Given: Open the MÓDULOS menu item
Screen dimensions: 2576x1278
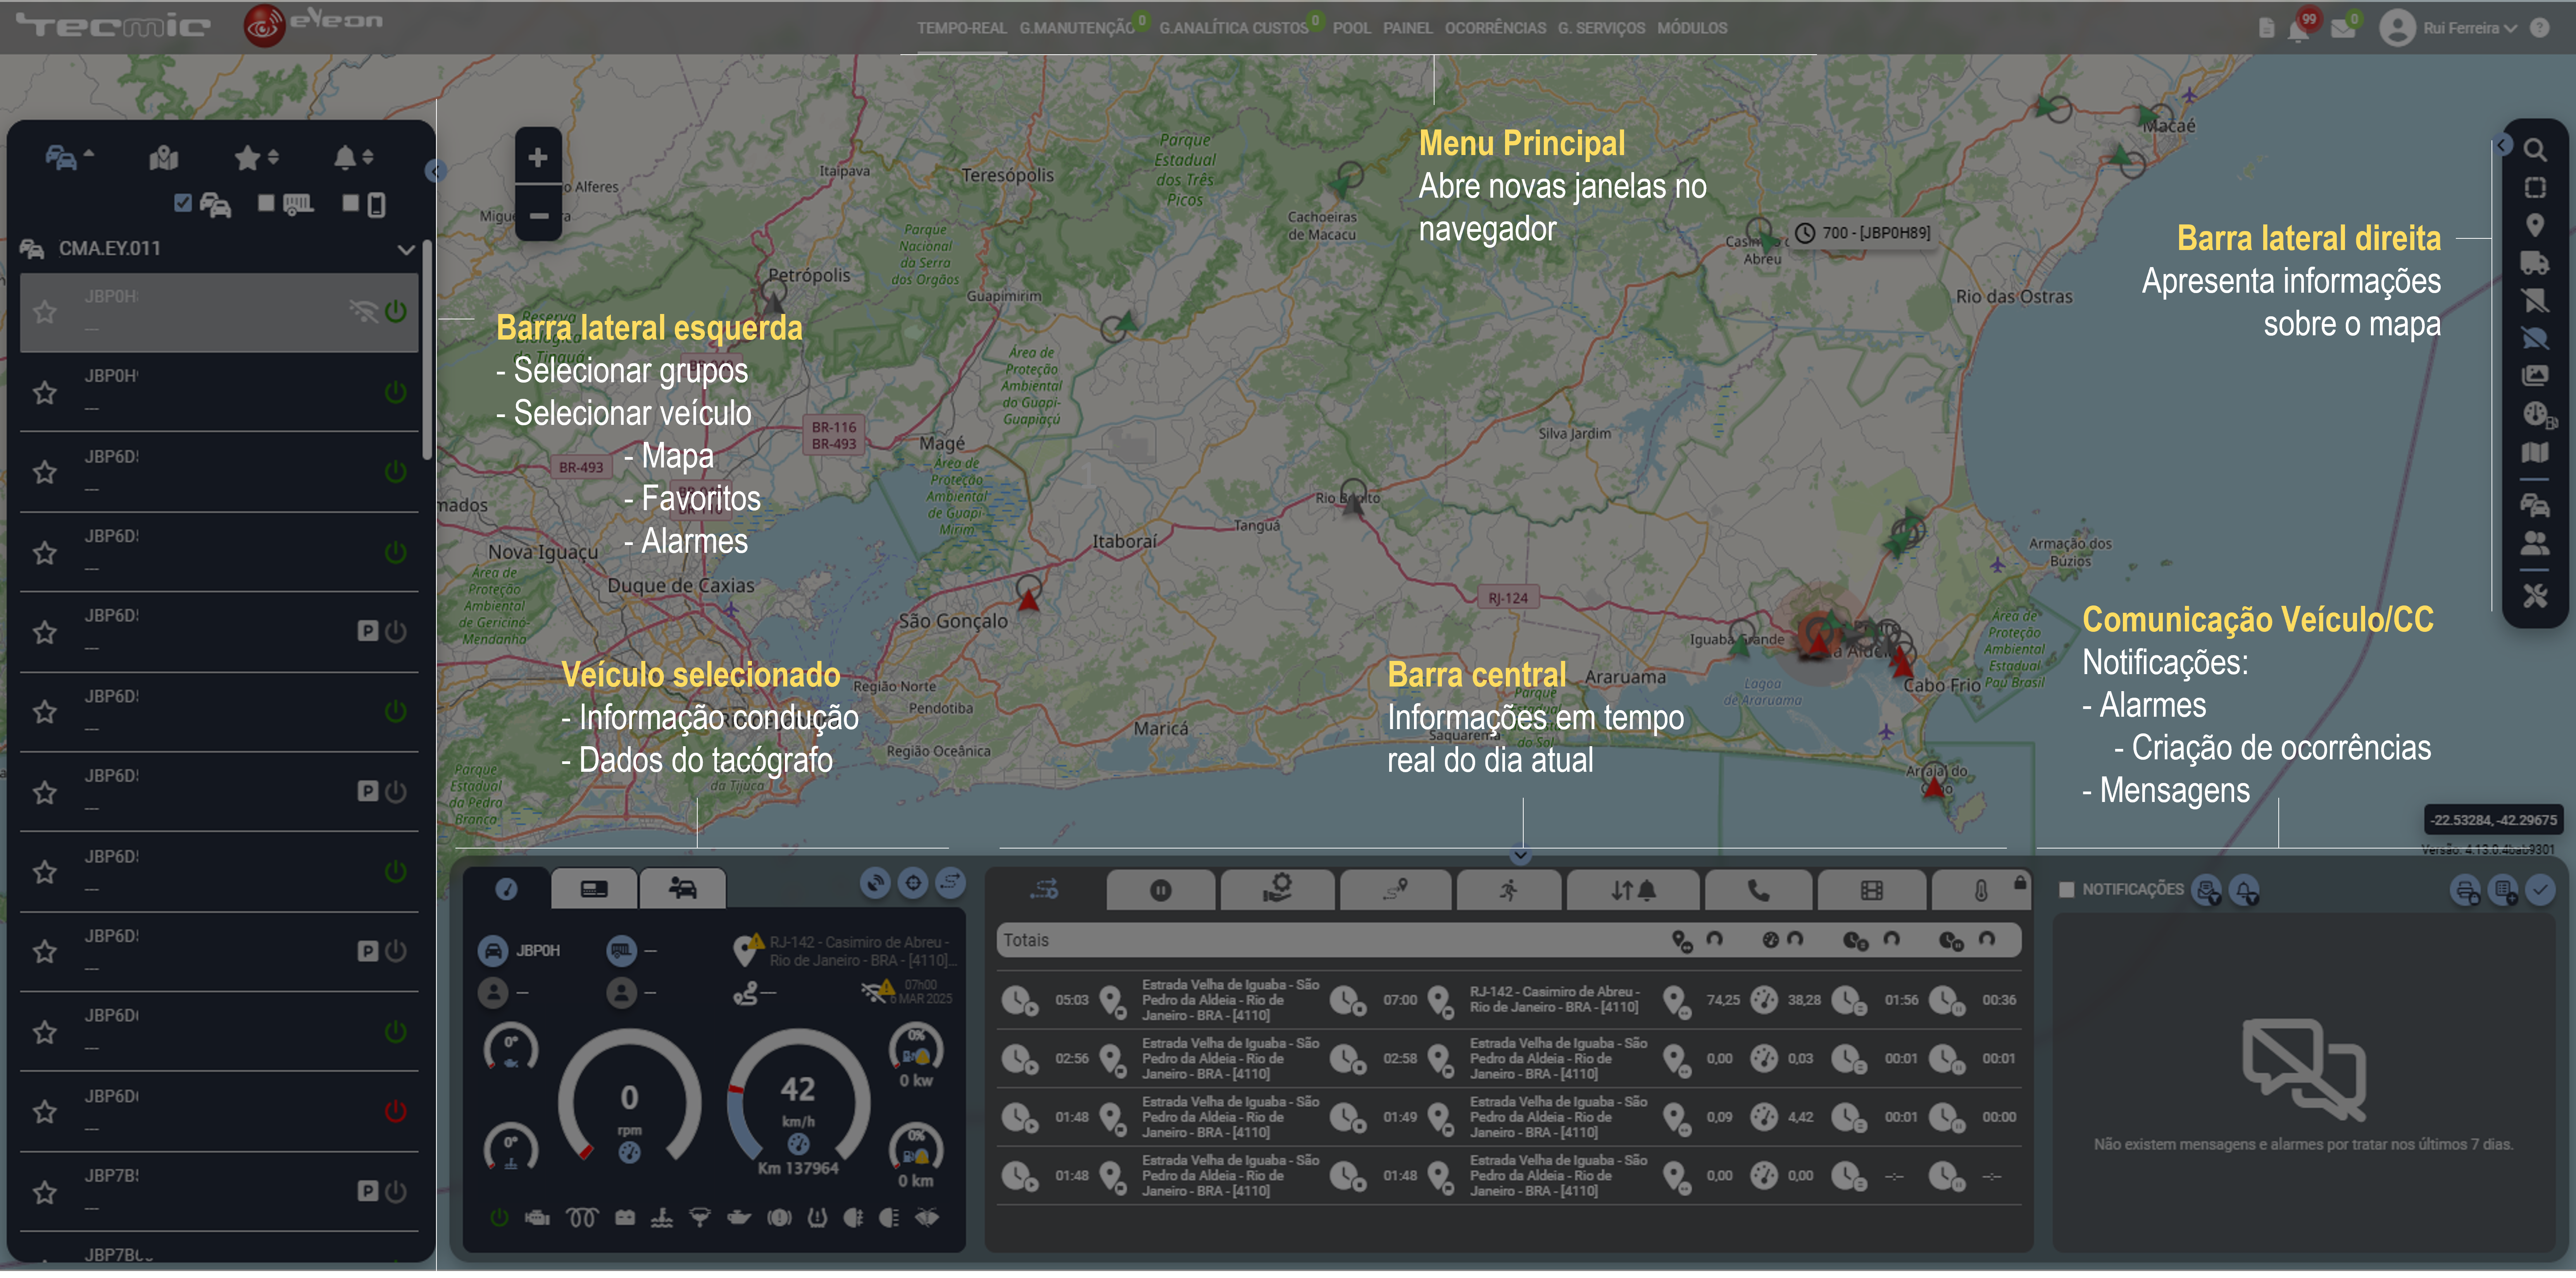Looking at the screenshot, I should pos(1691,28).
